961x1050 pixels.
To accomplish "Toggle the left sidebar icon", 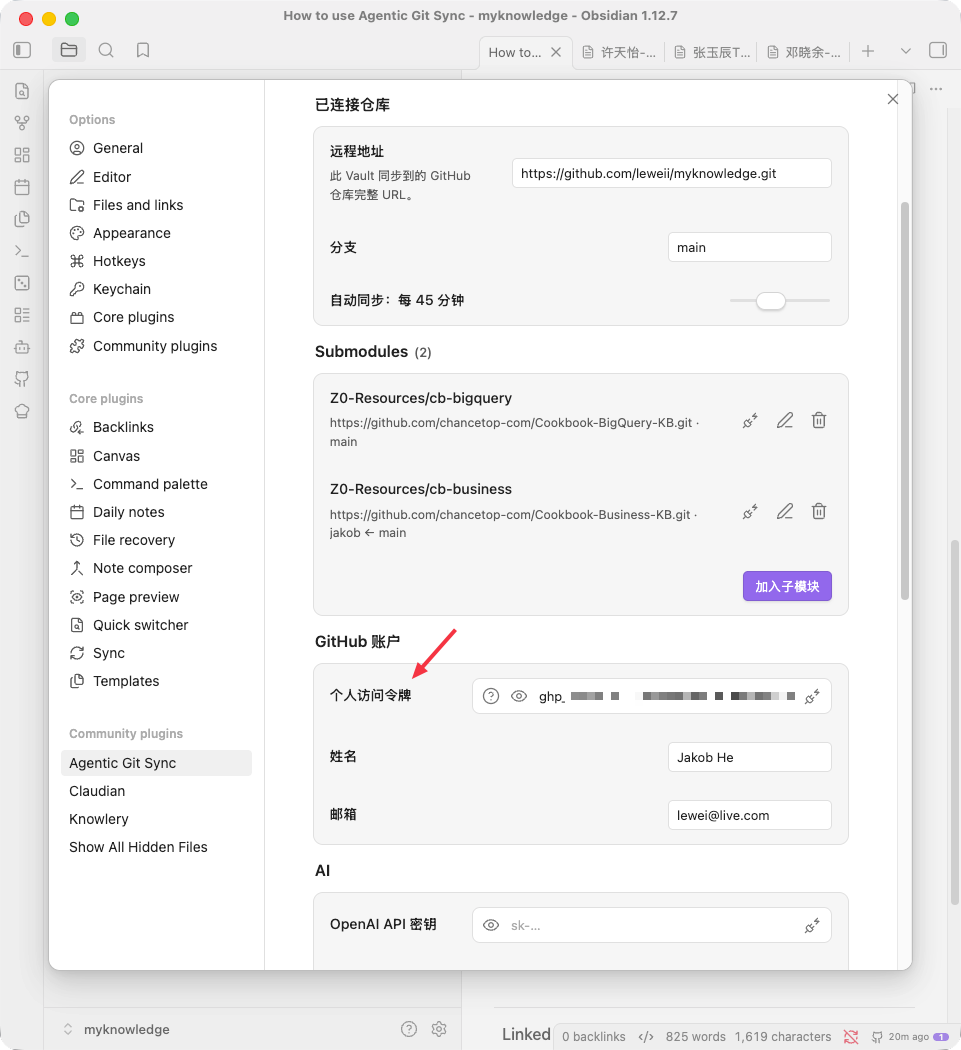I will 22,50.
